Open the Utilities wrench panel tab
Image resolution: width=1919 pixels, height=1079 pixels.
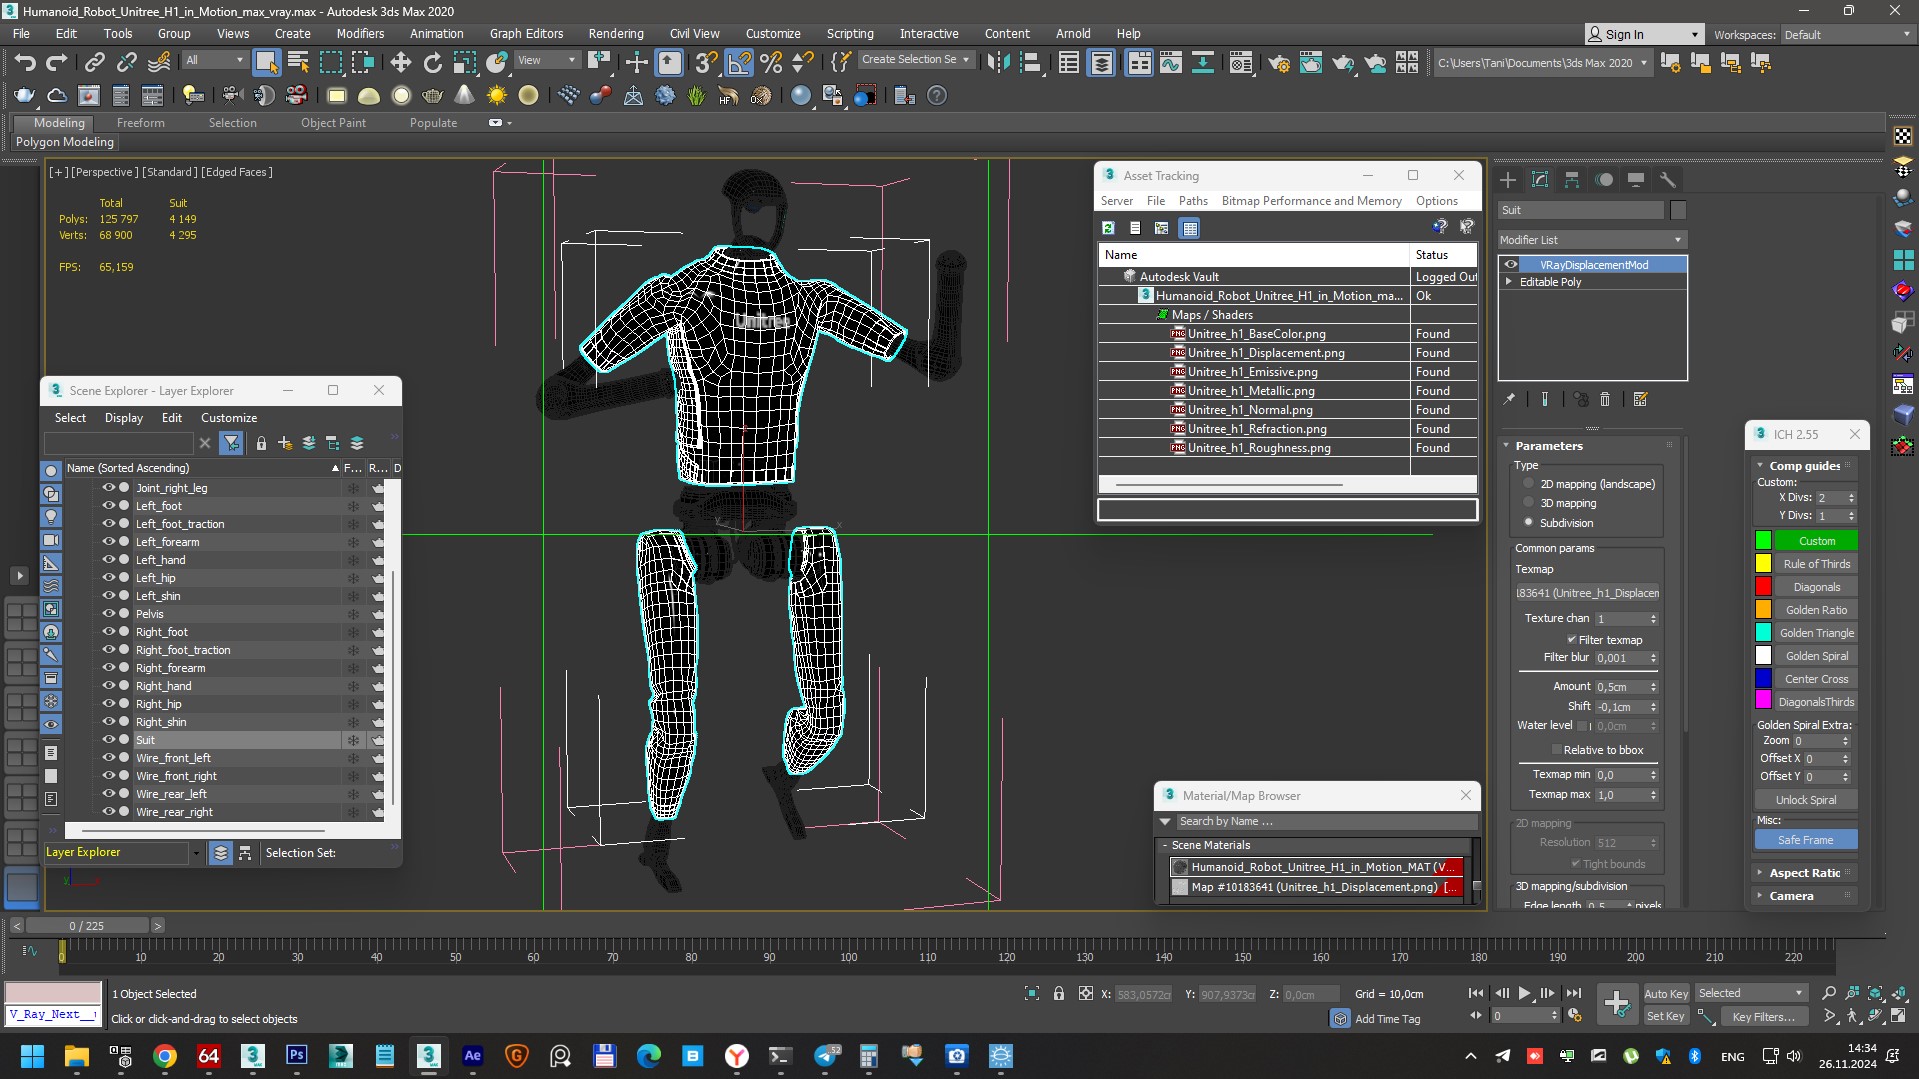(x=1667, y=180)
